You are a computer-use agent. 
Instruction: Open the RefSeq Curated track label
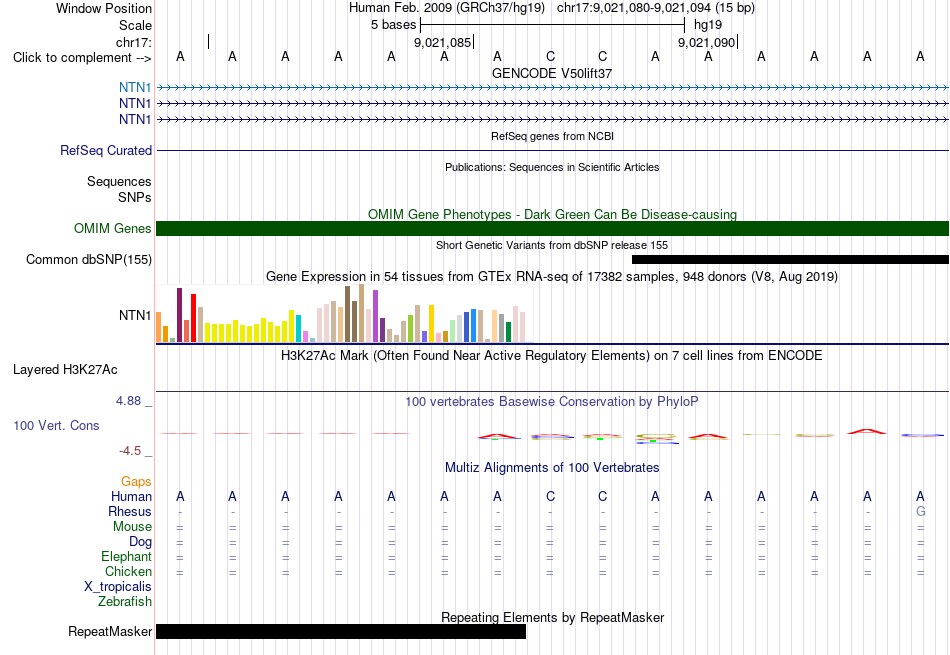point(106,150)
